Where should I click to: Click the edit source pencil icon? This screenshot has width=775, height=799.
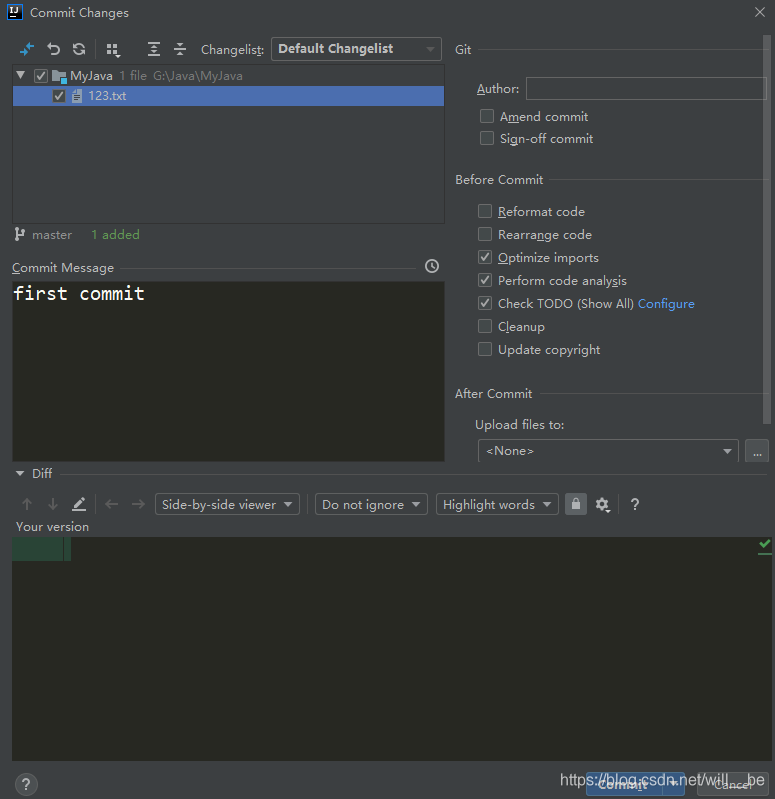coord(79,504)
